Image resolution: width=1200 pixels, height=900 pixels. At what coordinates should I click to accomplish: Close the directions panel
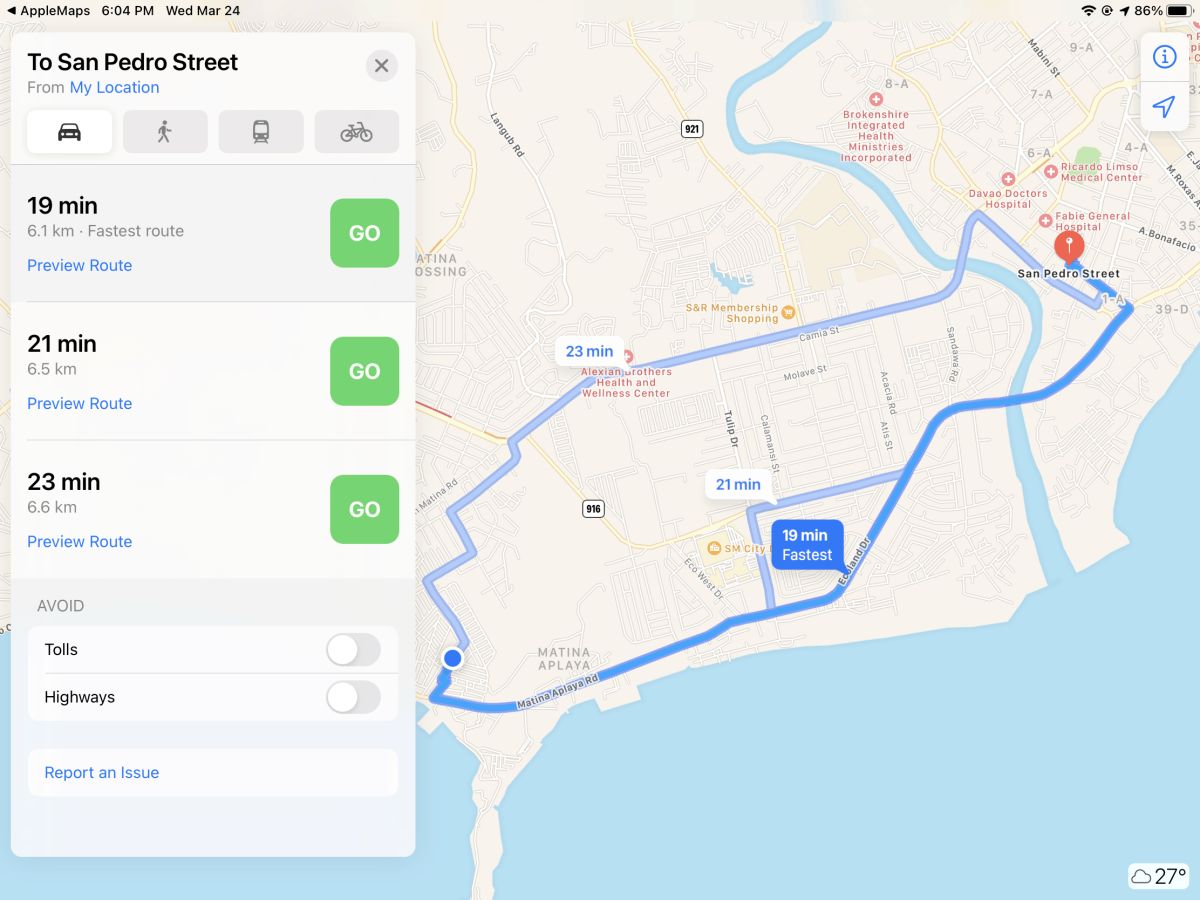381,66
